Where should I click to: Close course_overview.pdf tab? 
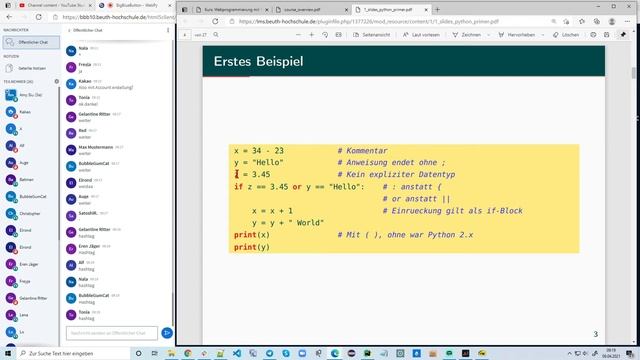346,9
